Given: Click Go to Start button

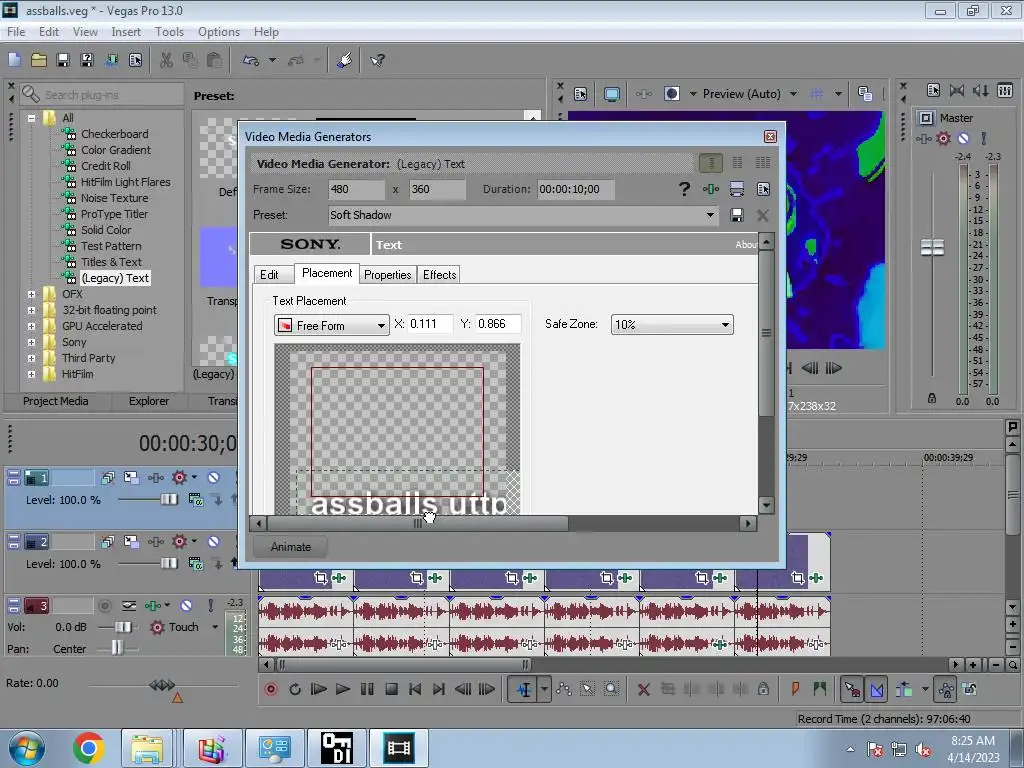Looking at the screenshot, I should coord(415,690).
